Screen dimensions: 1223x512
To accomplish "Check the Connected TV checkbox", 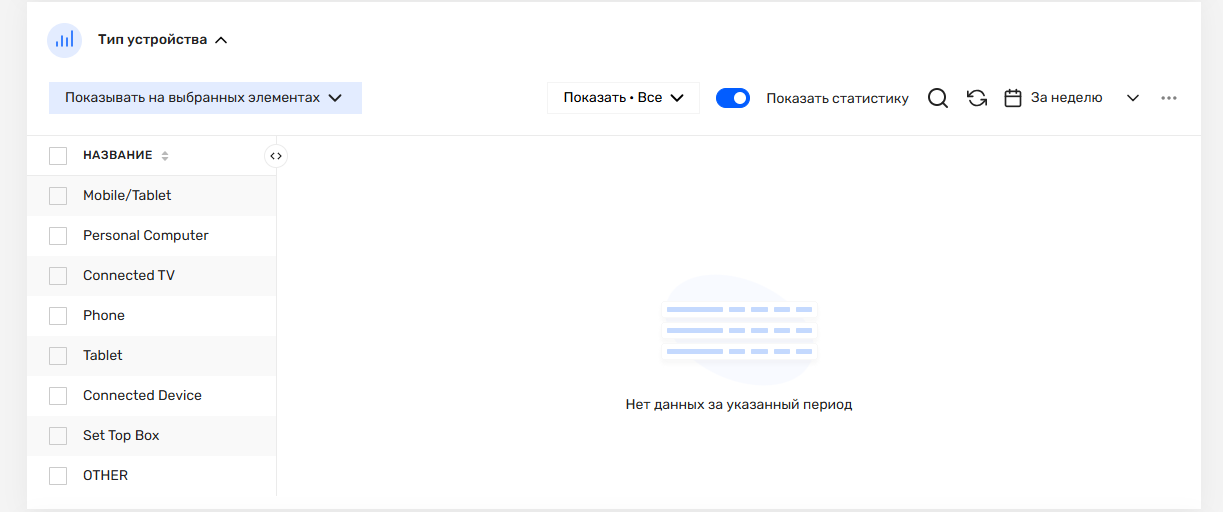I will 58,276.
